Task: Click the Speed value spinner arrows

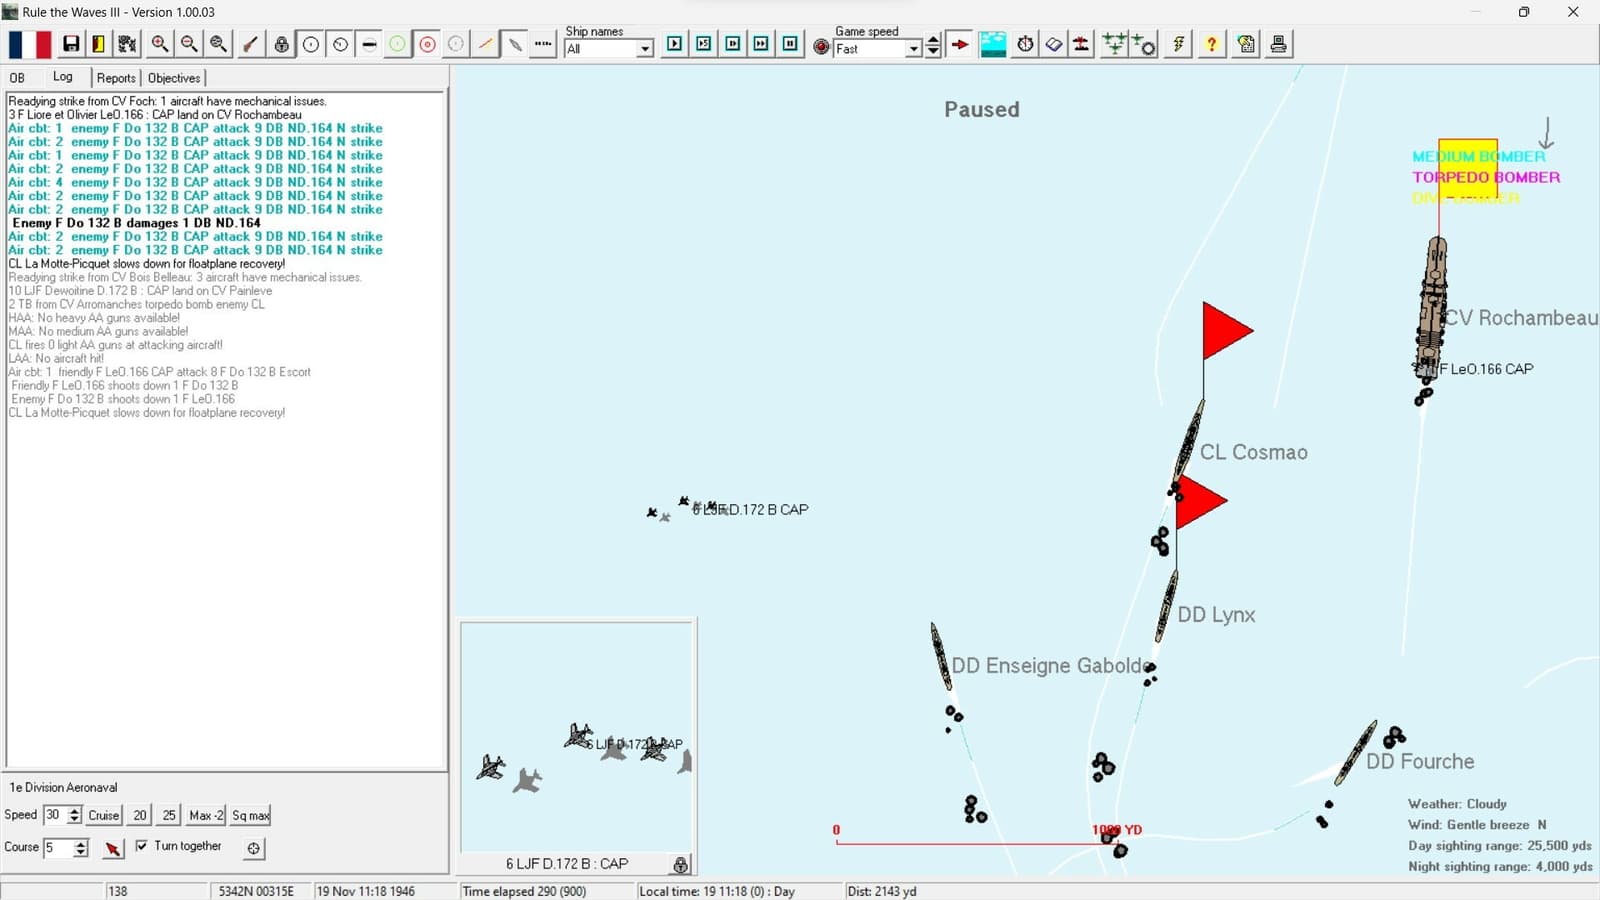Action: pos(74,815)
